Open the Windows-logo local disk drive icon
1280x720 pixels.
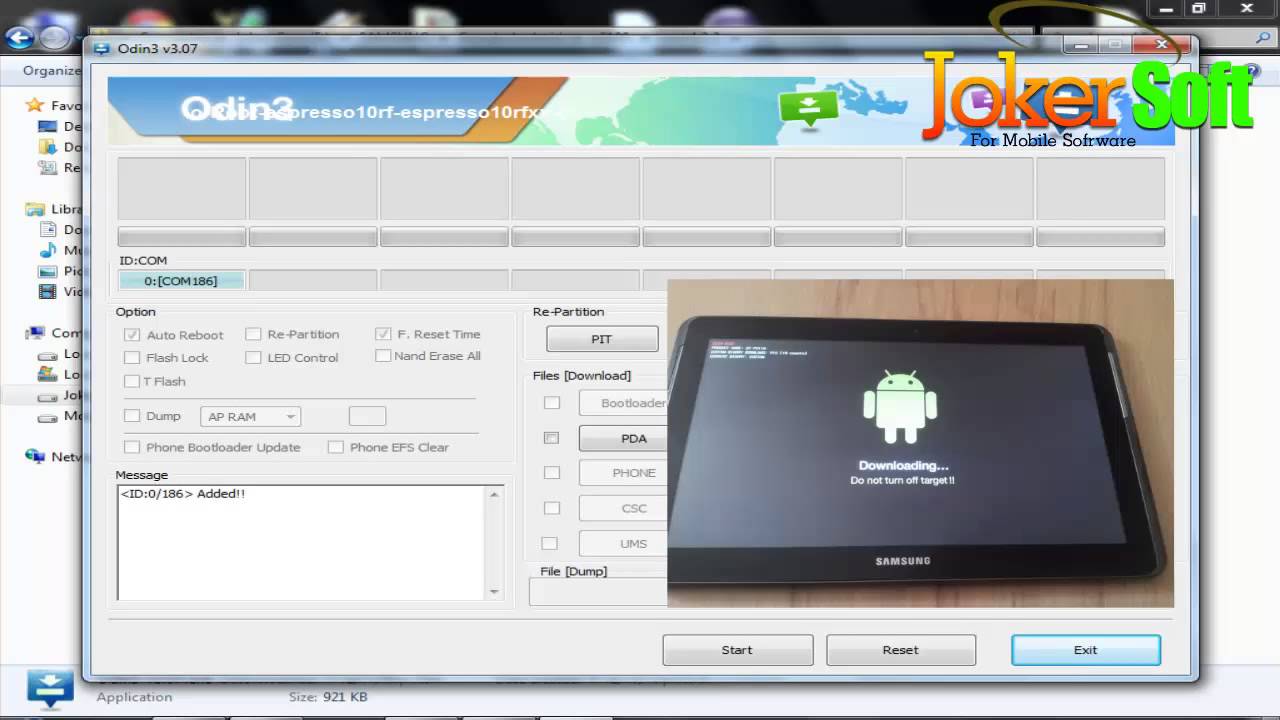pos(47,374)
